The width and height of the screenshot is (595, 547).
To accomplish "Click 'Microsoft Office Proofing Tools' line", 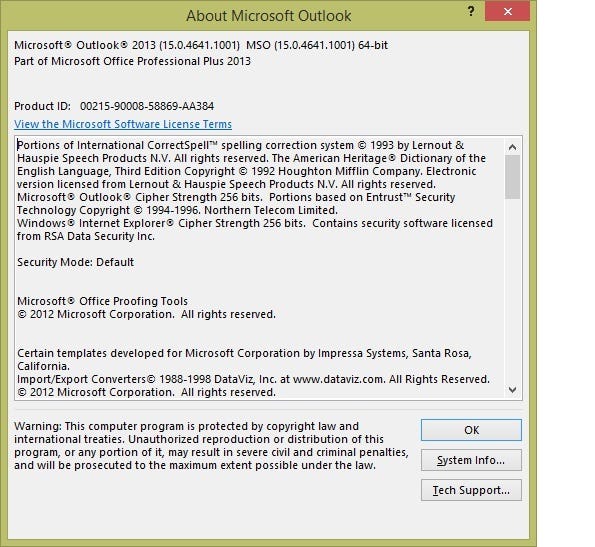I will 102,301.
